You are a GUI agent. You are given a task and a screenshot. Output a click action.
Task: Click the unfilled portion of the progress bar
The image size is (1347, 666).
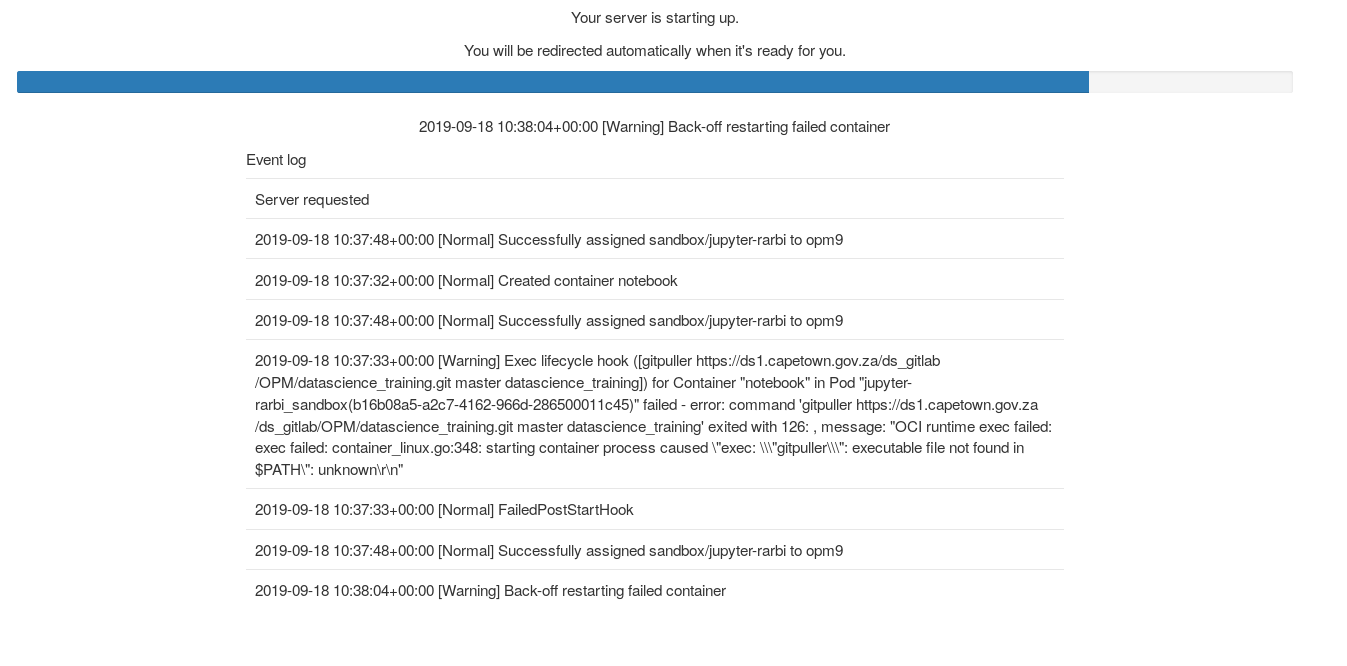click(1190, 81)
